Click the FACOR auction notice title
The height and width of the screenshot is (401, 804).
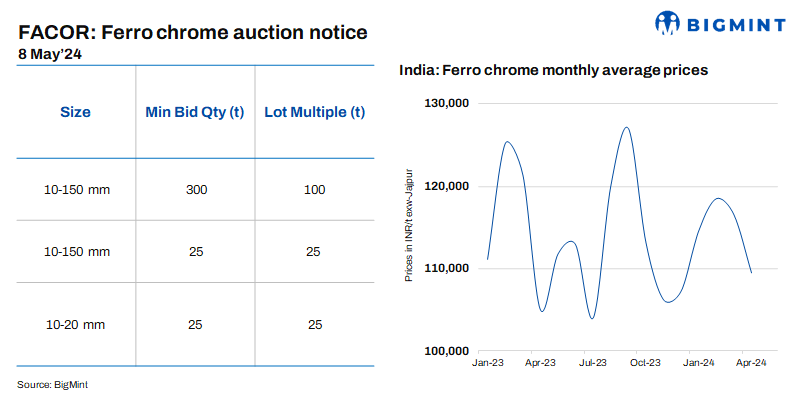193,32
